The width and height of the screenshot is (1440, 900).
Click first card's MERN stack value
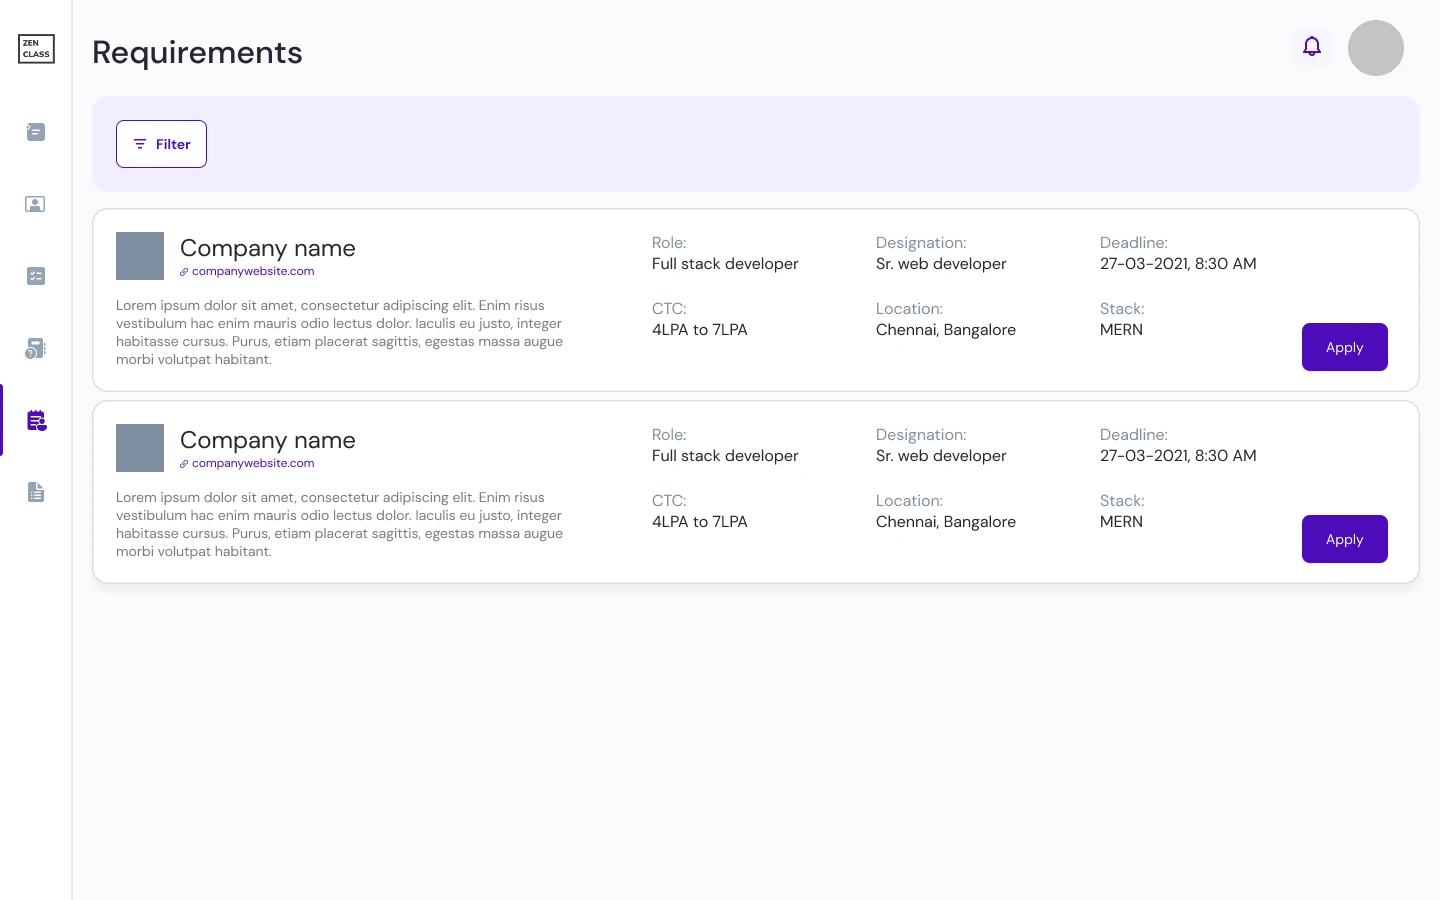tap(1121, 330)
